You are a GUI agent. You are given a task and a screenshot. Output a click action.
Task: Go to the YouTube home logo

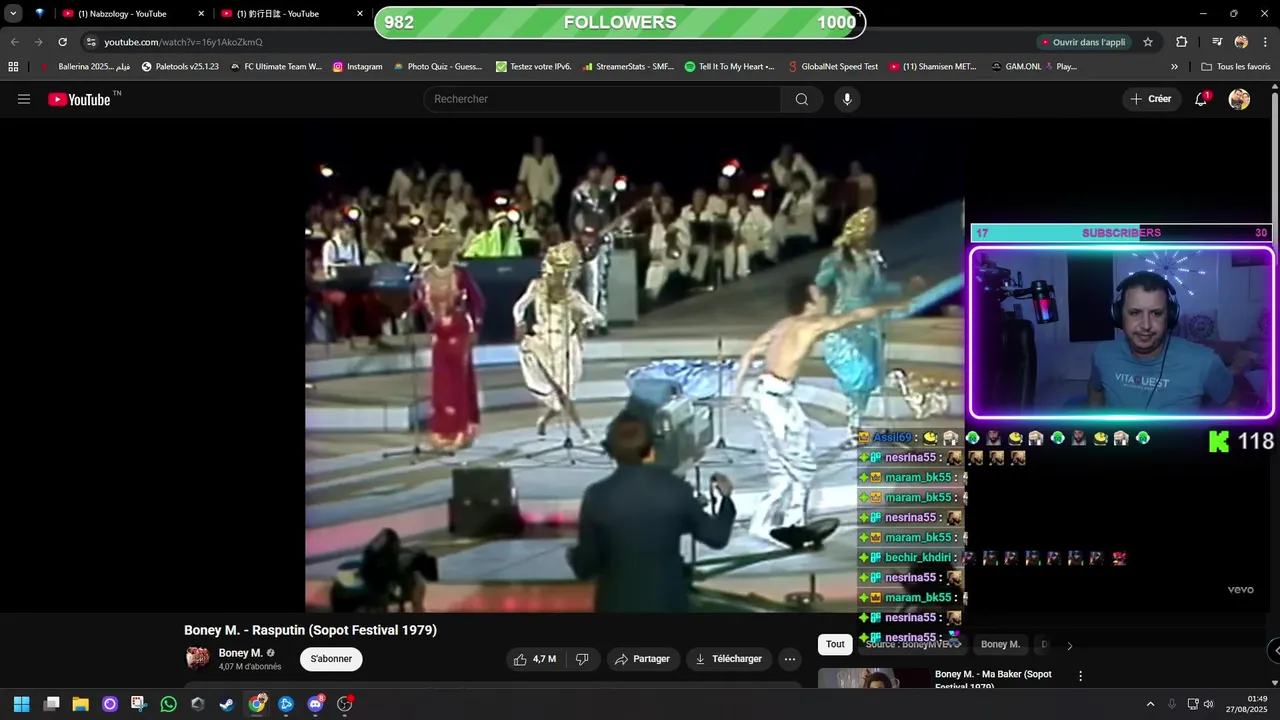click(79, 99)
